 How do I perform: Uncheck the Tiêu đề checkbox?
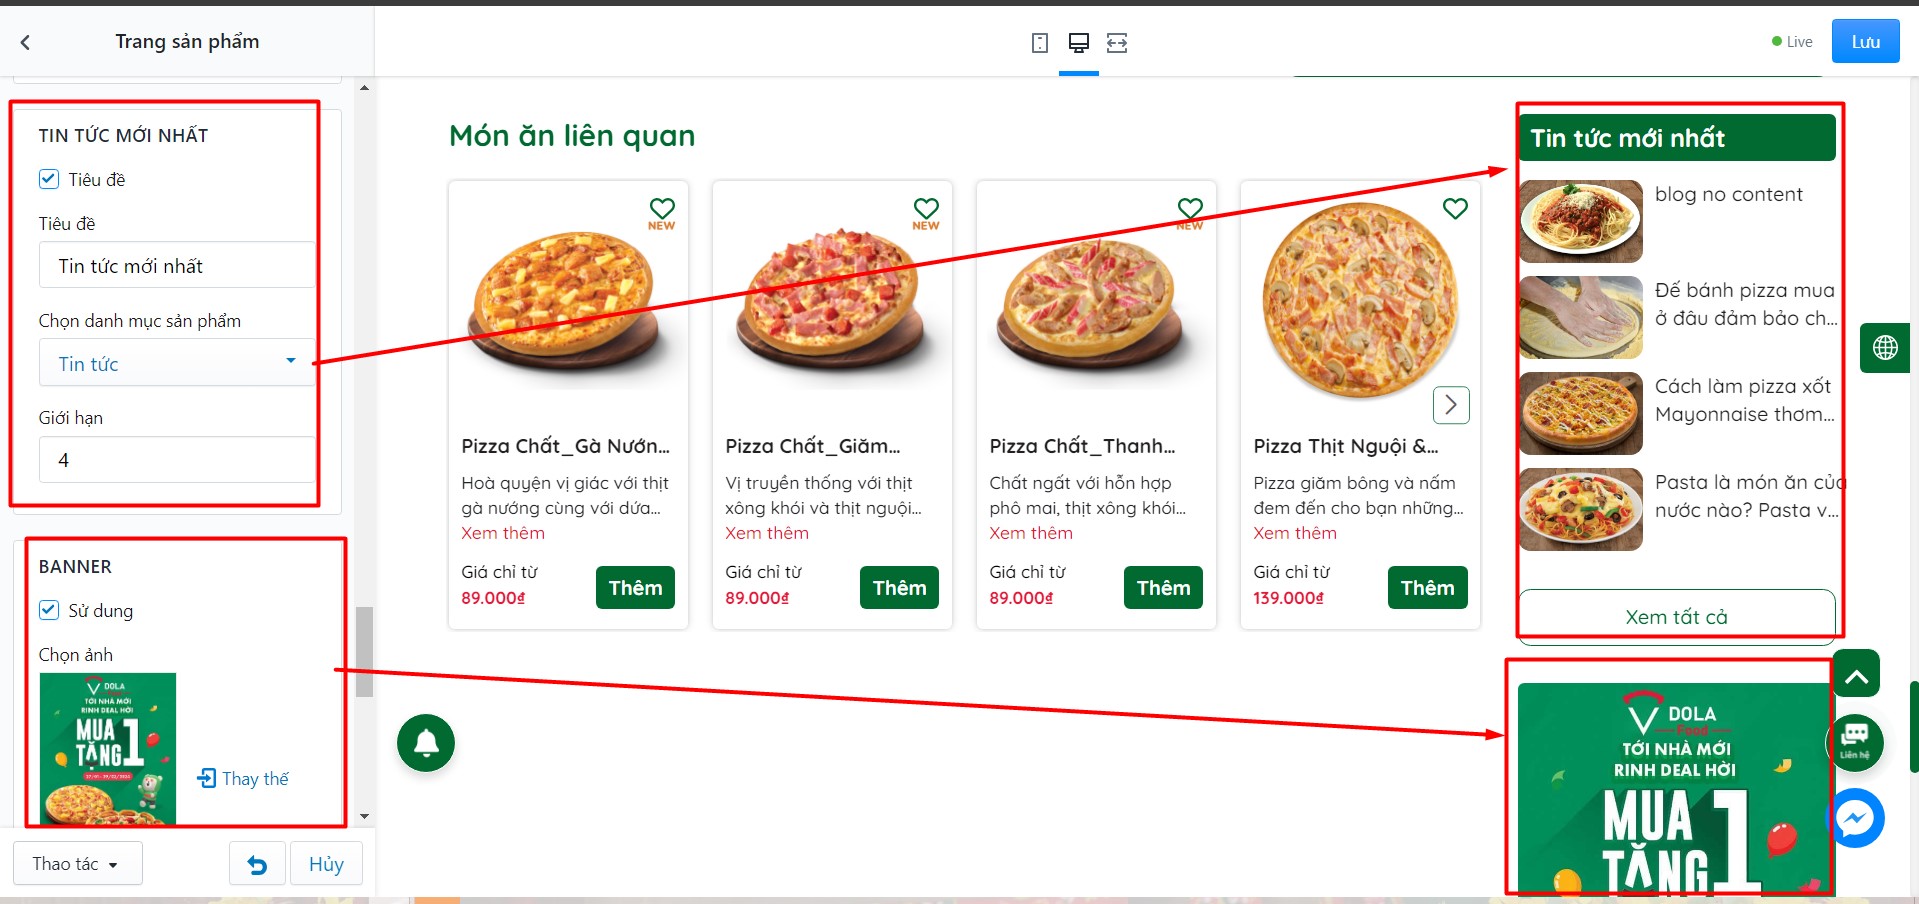[49, 179]
